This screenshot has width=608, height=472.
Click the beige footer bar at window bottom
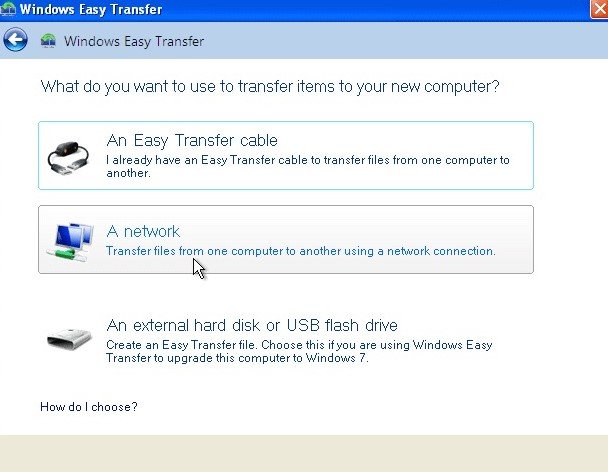pos(304,453)
